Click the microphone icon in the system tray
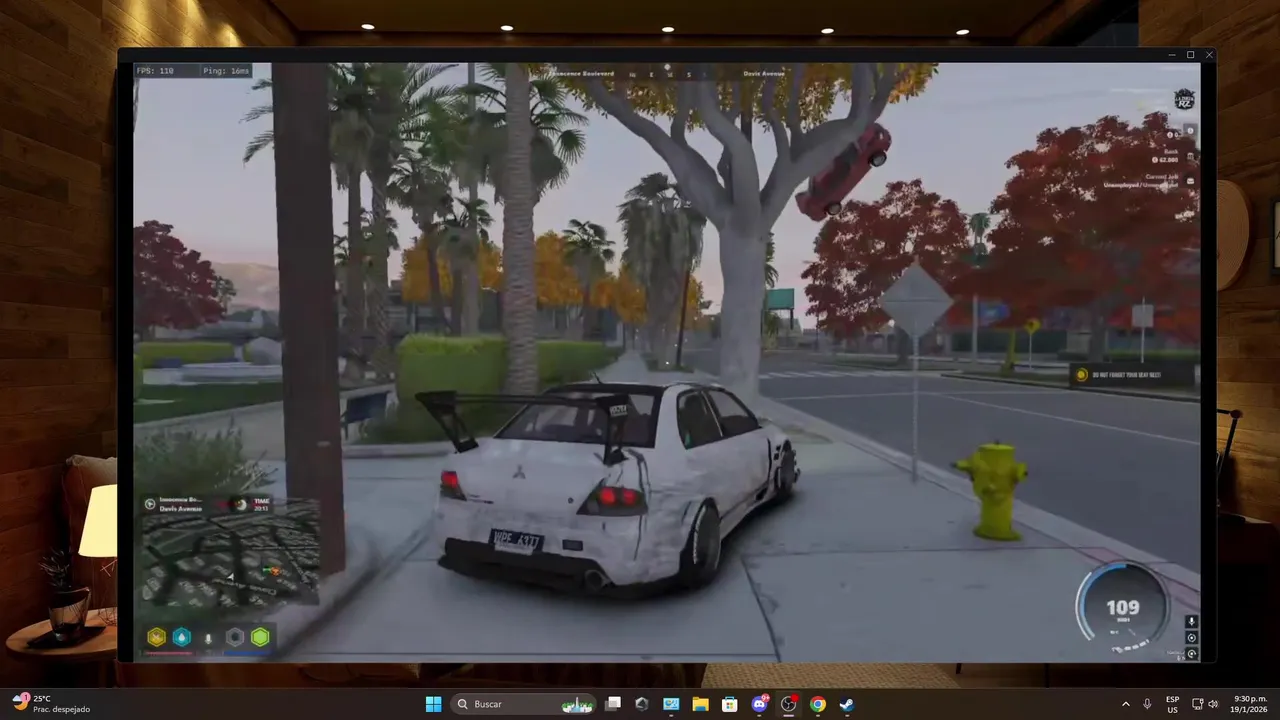This screenshot has height=720, width=1280. [x=1147, y=704]
